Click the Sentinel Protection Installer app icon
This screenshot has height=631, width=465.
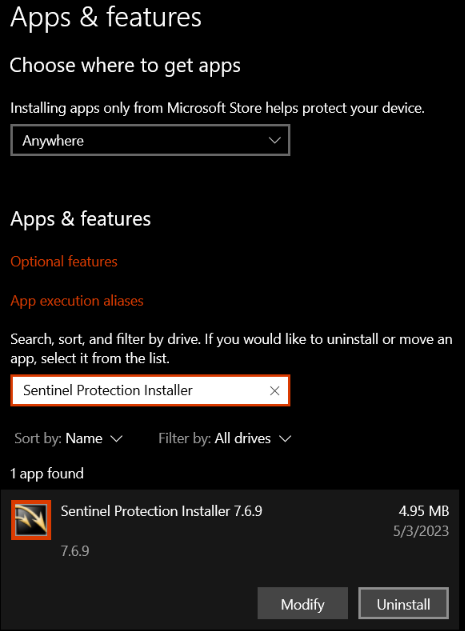pyautogui.click(x=31, y=520)
